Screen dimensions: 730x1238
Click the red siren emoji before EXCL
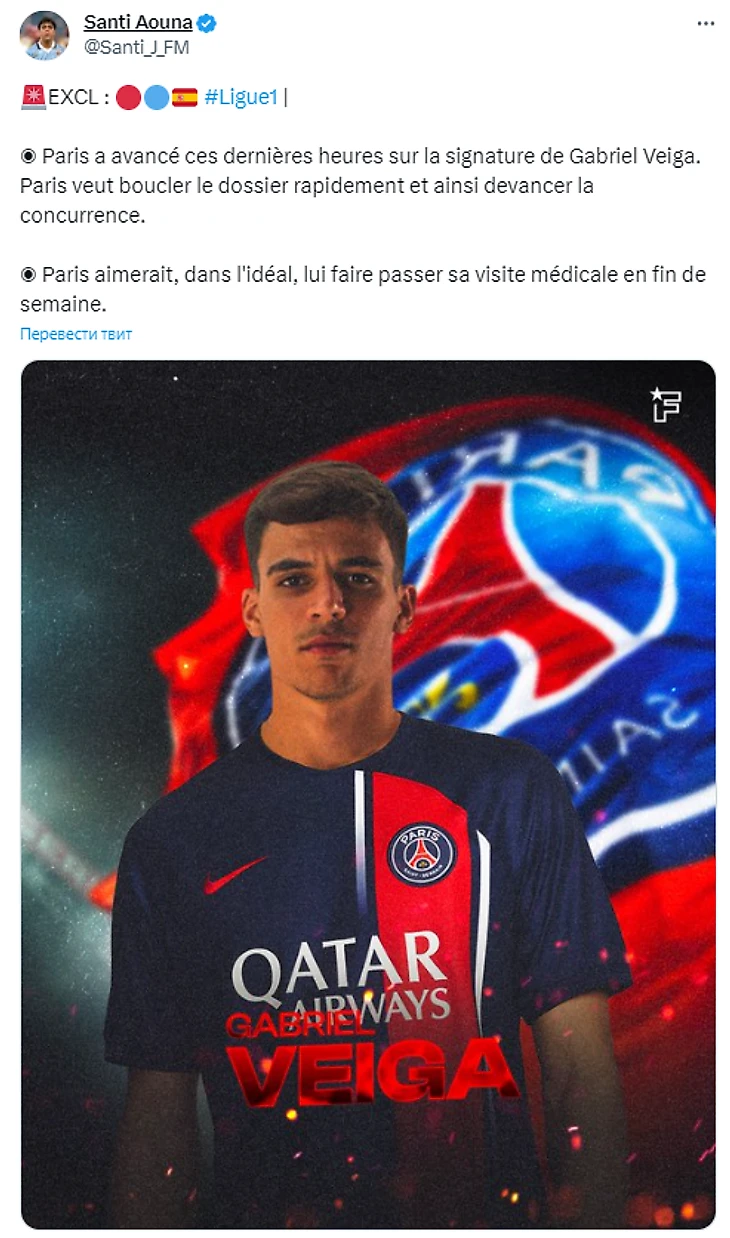pos(33,97)
